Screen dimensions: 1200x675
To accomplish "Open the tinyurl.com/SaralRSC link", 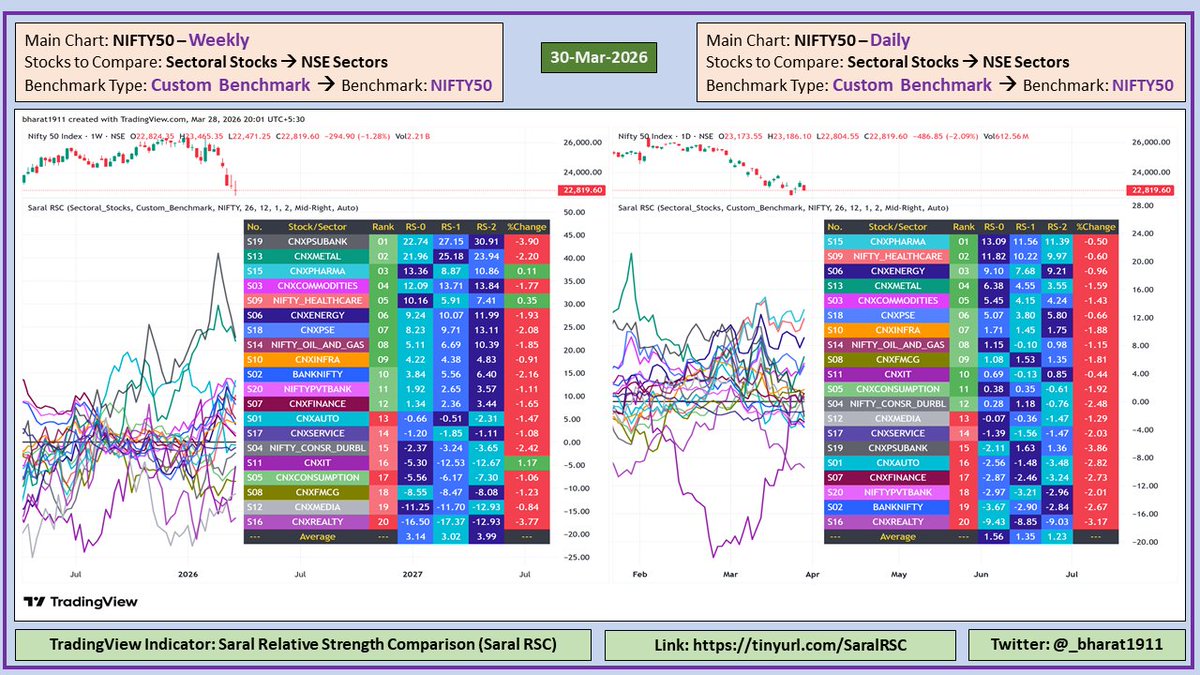I will 779,645.
